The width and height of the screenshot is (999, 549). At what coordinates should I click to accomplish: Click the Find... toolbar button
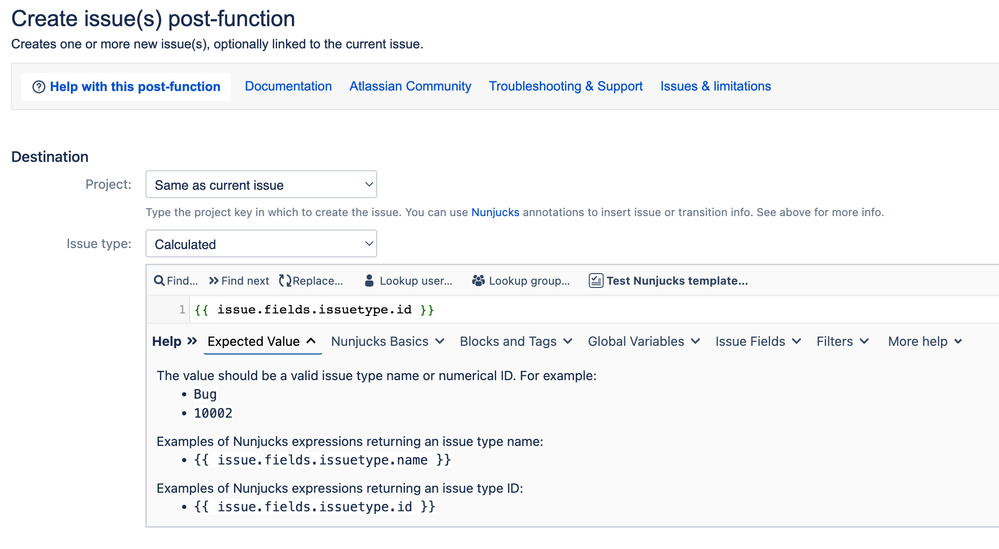pos(175,281)
